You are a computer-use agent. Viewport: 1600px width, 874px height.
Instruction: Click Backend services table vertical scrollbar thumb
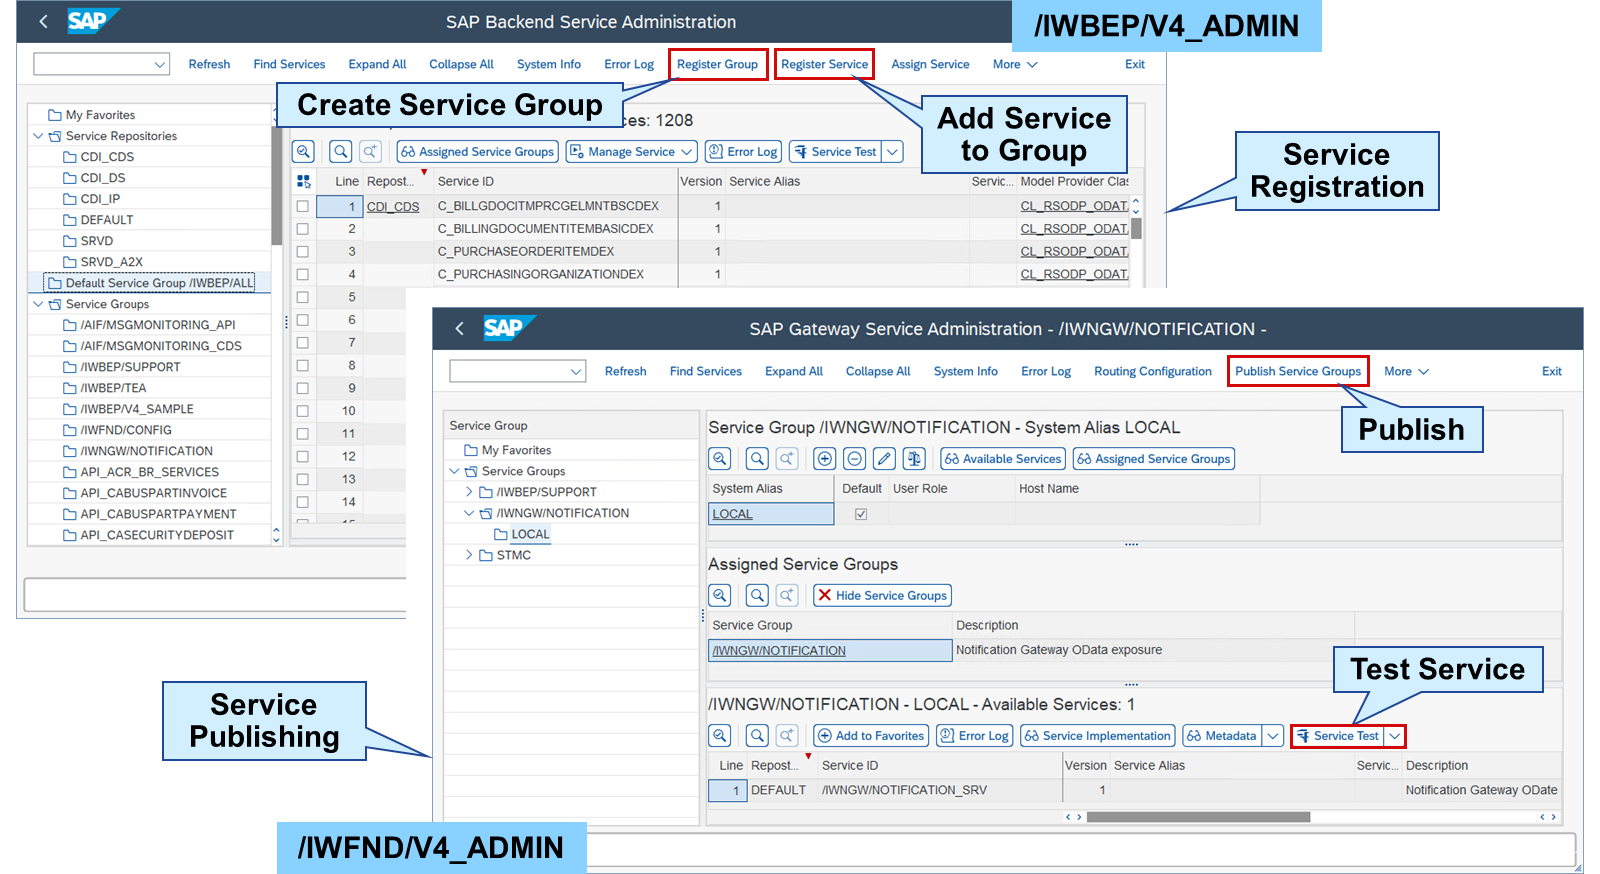tap(1136, 228)
